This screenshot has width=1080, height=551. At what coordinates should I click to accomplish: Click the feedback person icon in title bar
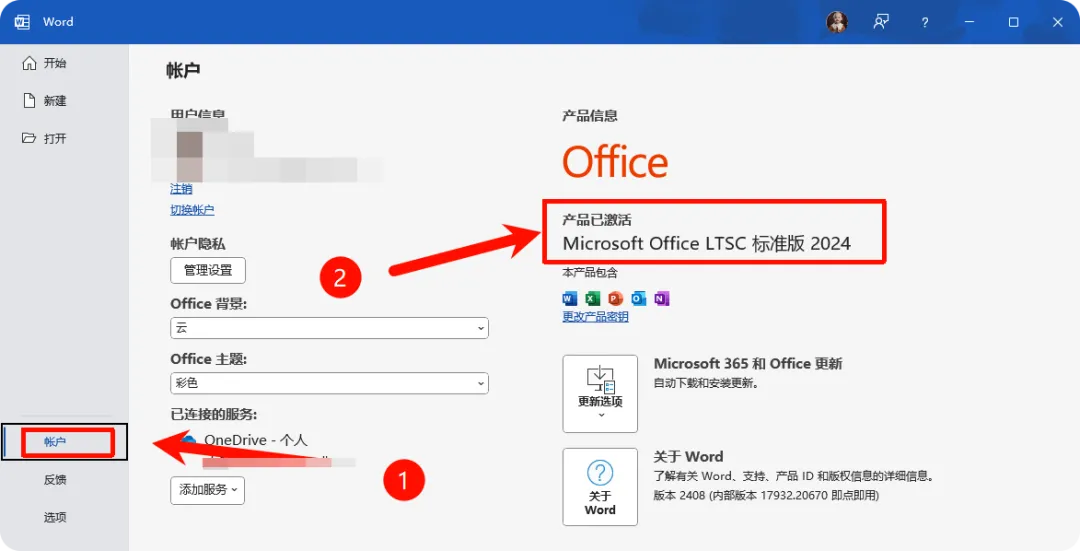click(x=881, y=22)
